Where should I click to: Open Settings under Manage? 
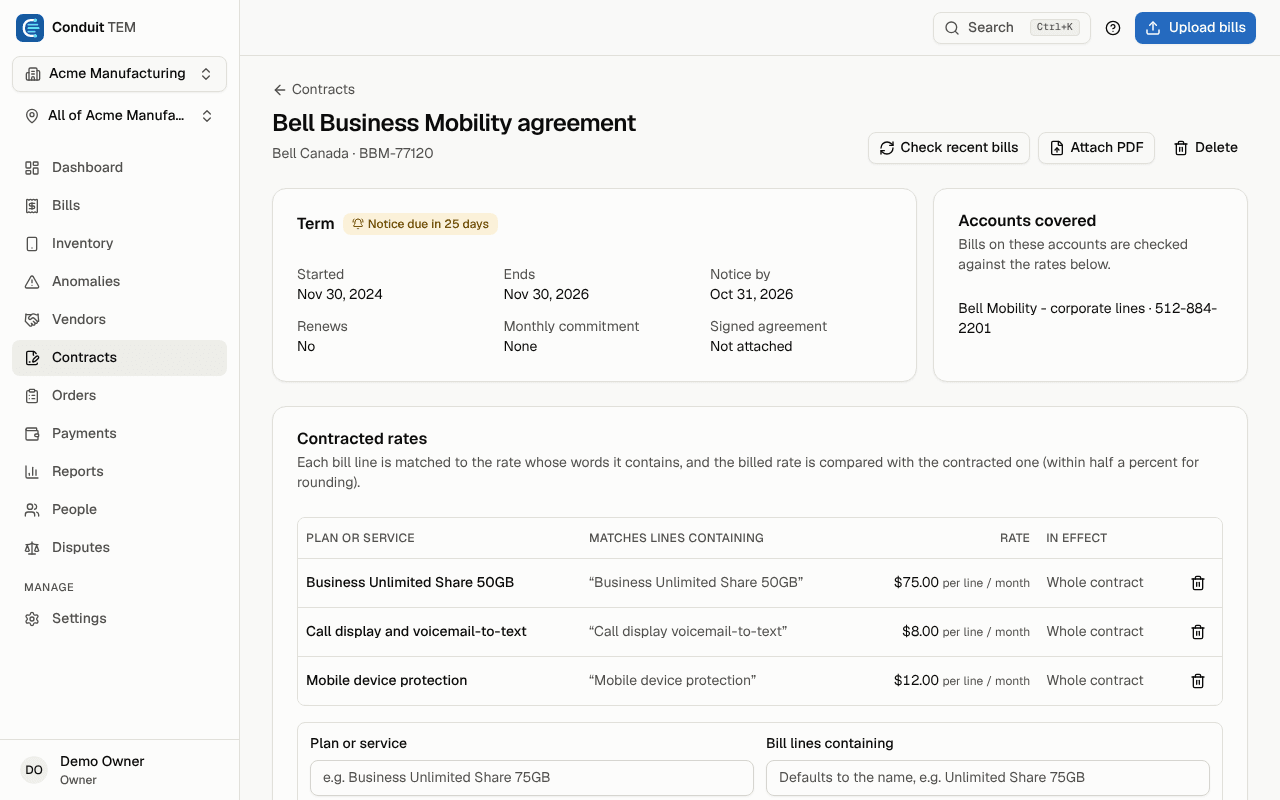(120, 619)
